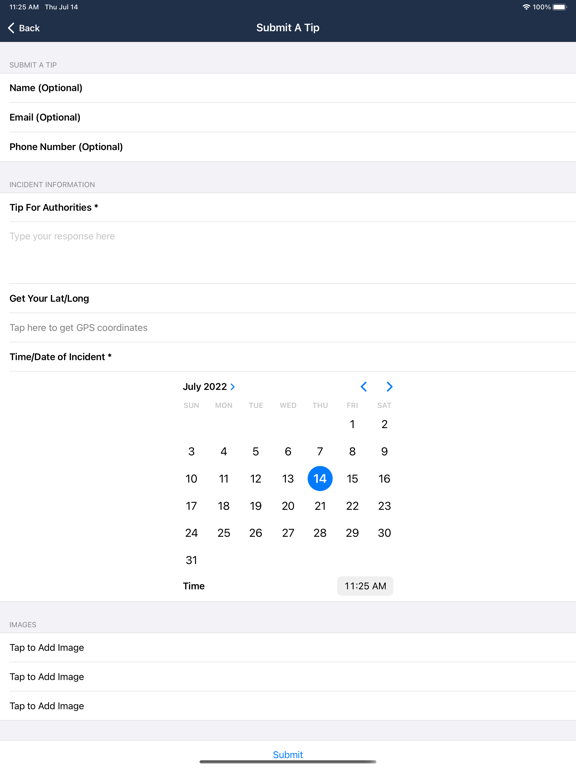The image size is (576, 768).
Task: Tap the 'Submit A Tip' title
Action: click(x=288, y=28)
